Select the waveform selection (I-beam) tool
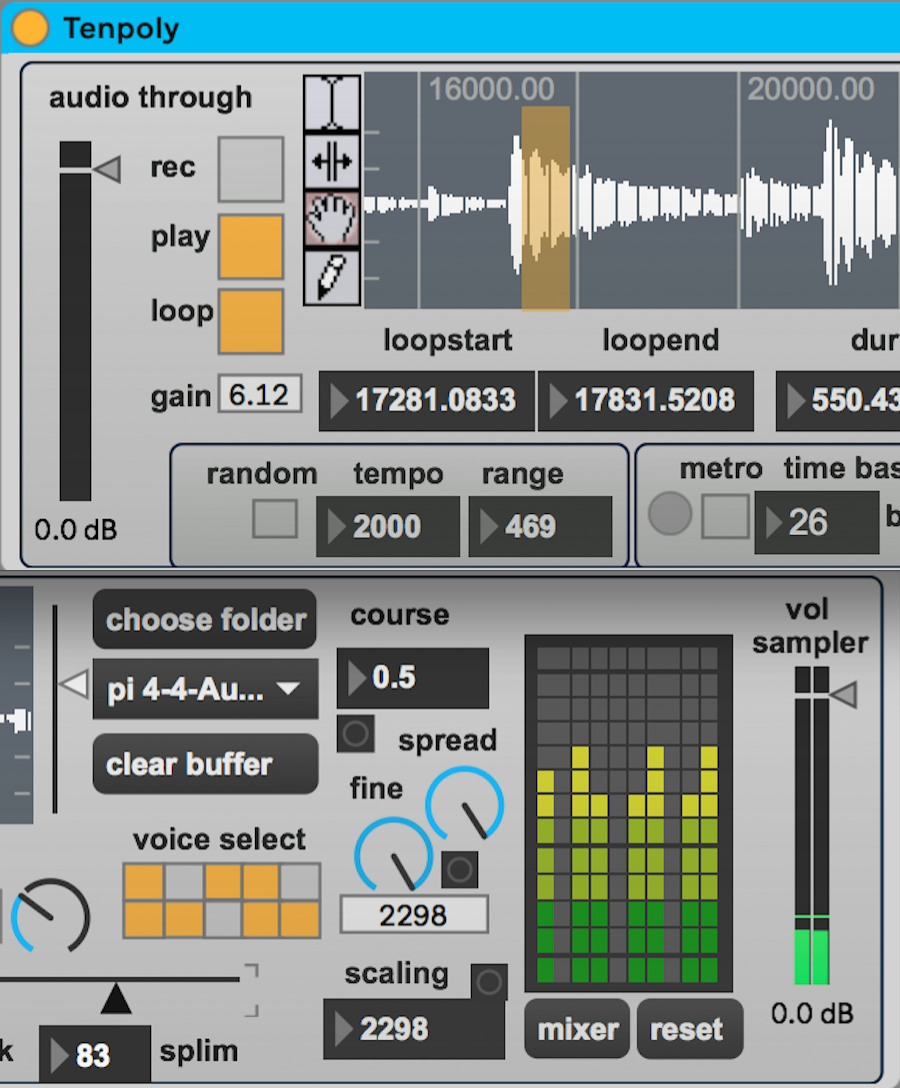This screenshot has width=900, height=1088. [332, 102]
